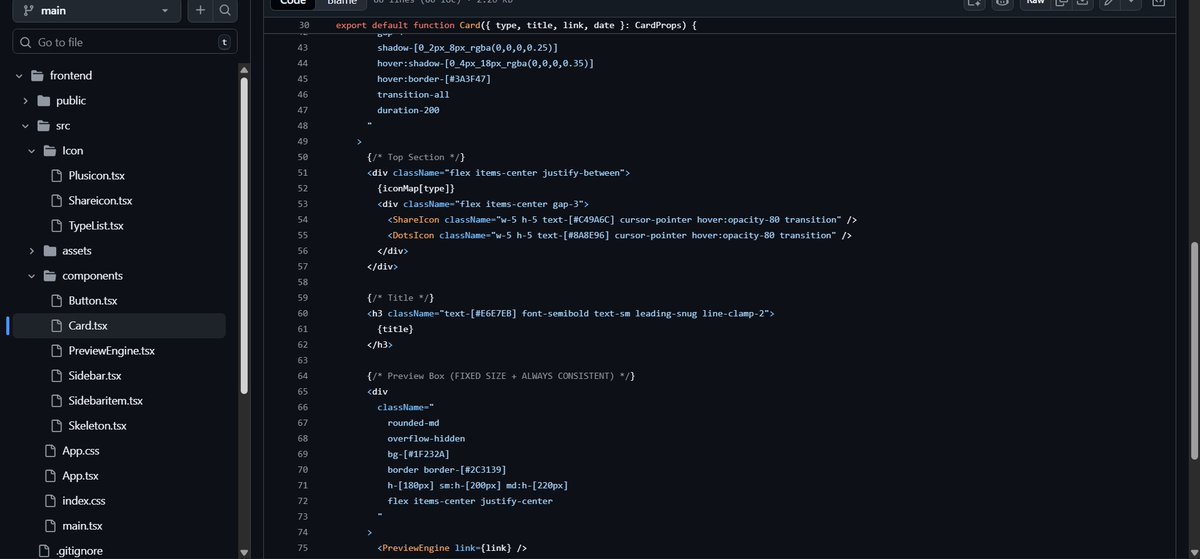The image size is (1200, 559).
Task: Click the Sidebaritem.tsx file icon
Action: pos(56,401)
